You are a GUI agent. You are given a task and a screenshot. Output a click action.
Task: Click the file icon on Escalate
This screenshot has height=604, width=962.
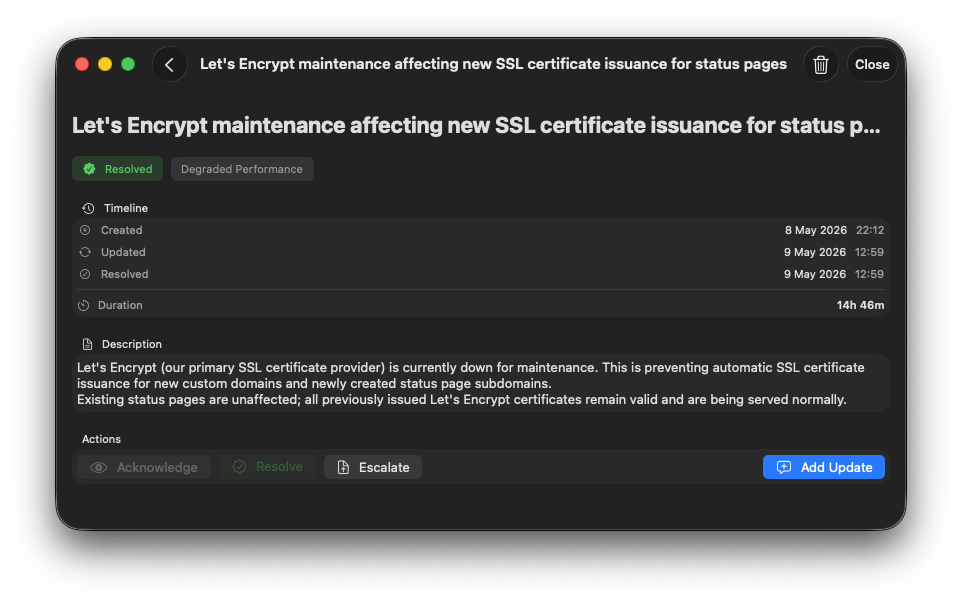(344, 468)
